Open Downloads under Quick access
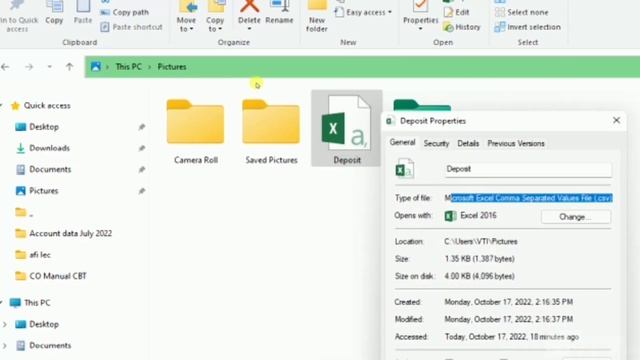This screenshot has width=640, height=360. pos(49,148)
